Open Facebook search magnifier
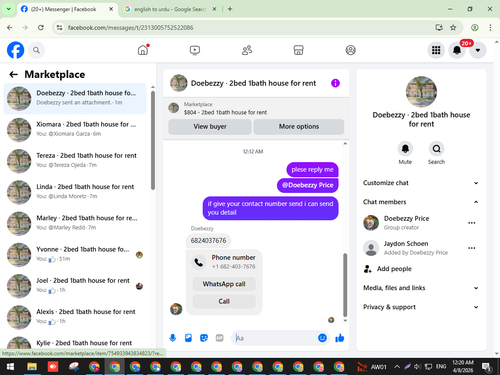 coord(36,50)
